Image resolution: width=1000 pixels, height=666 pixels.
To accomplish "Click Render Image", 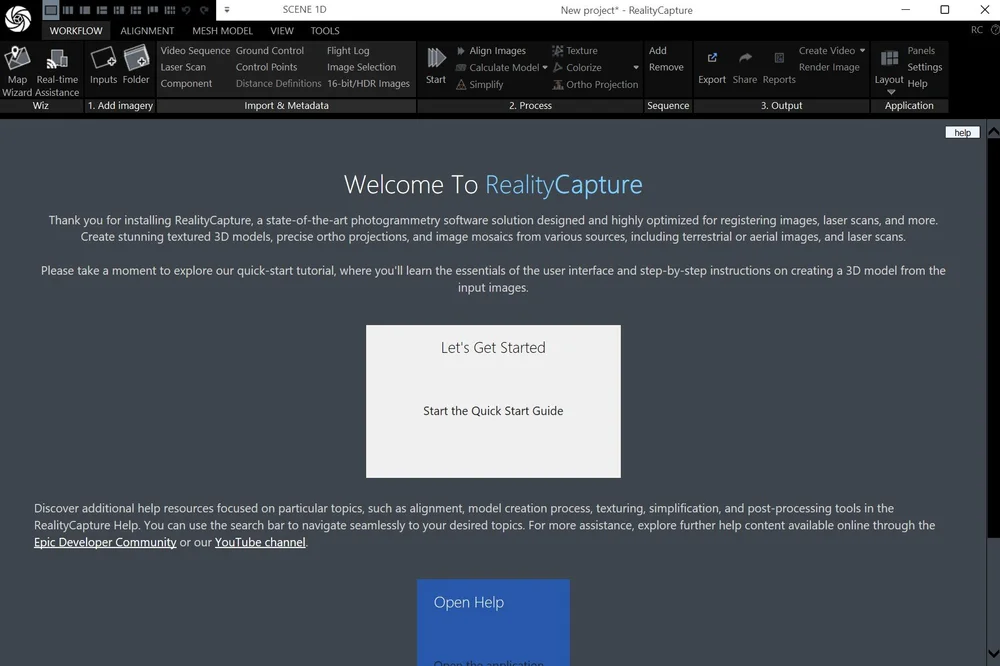I will tap(829, 67).
